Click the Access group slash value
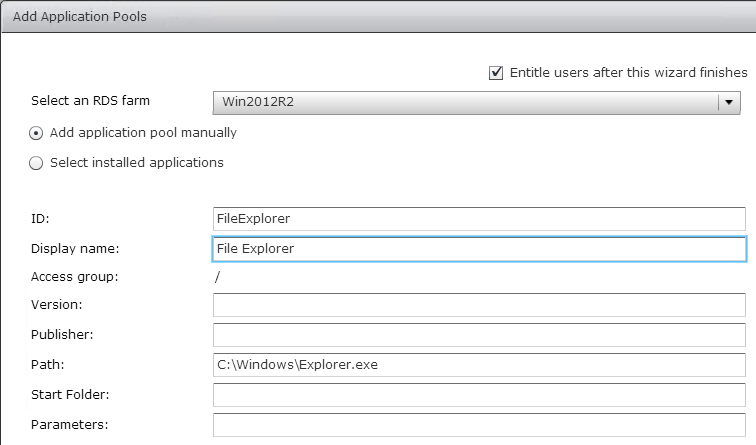 coord(217,277)
